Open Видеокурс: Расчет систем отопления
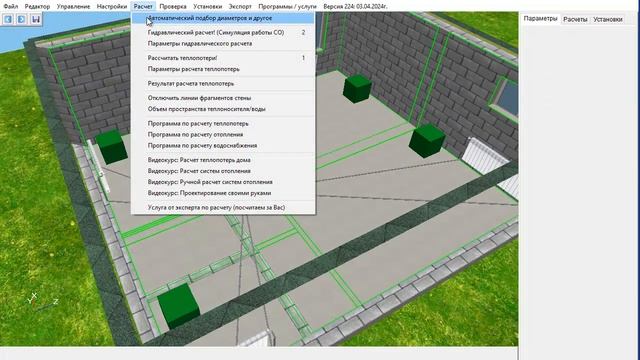The width and height of the screenshot is (640, 360). [223, 171]
